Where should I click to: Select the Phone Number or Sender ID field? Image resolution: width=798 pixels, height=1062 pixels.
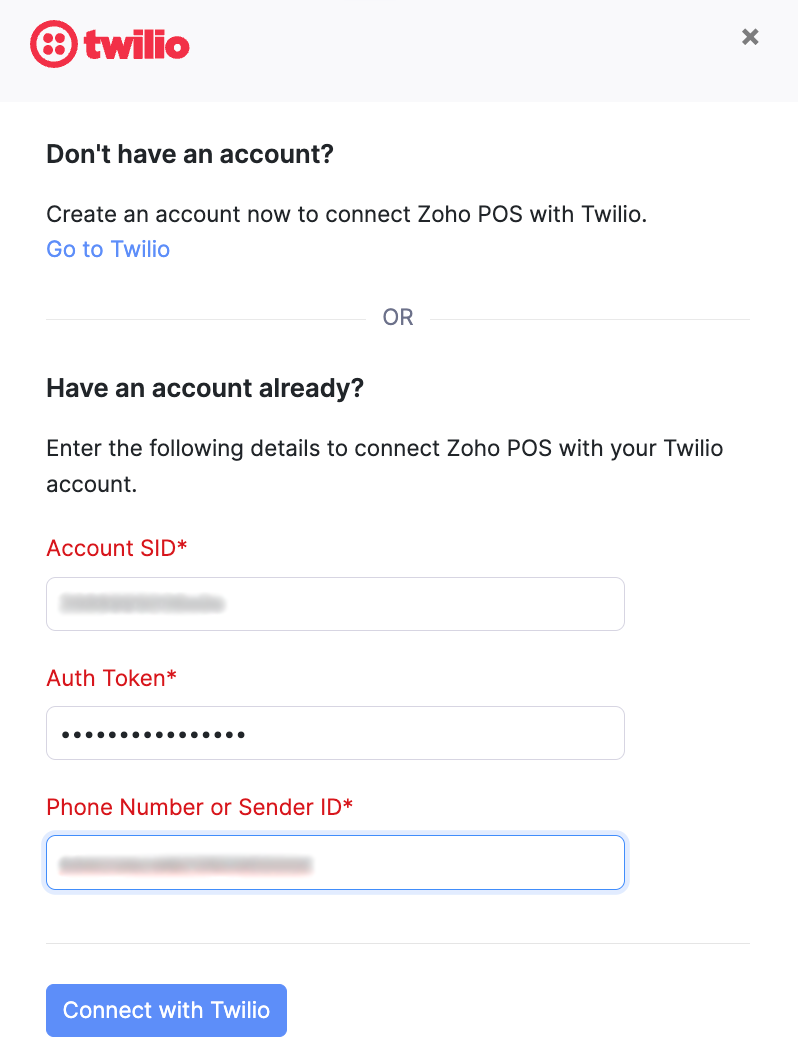tap(335, 863)
